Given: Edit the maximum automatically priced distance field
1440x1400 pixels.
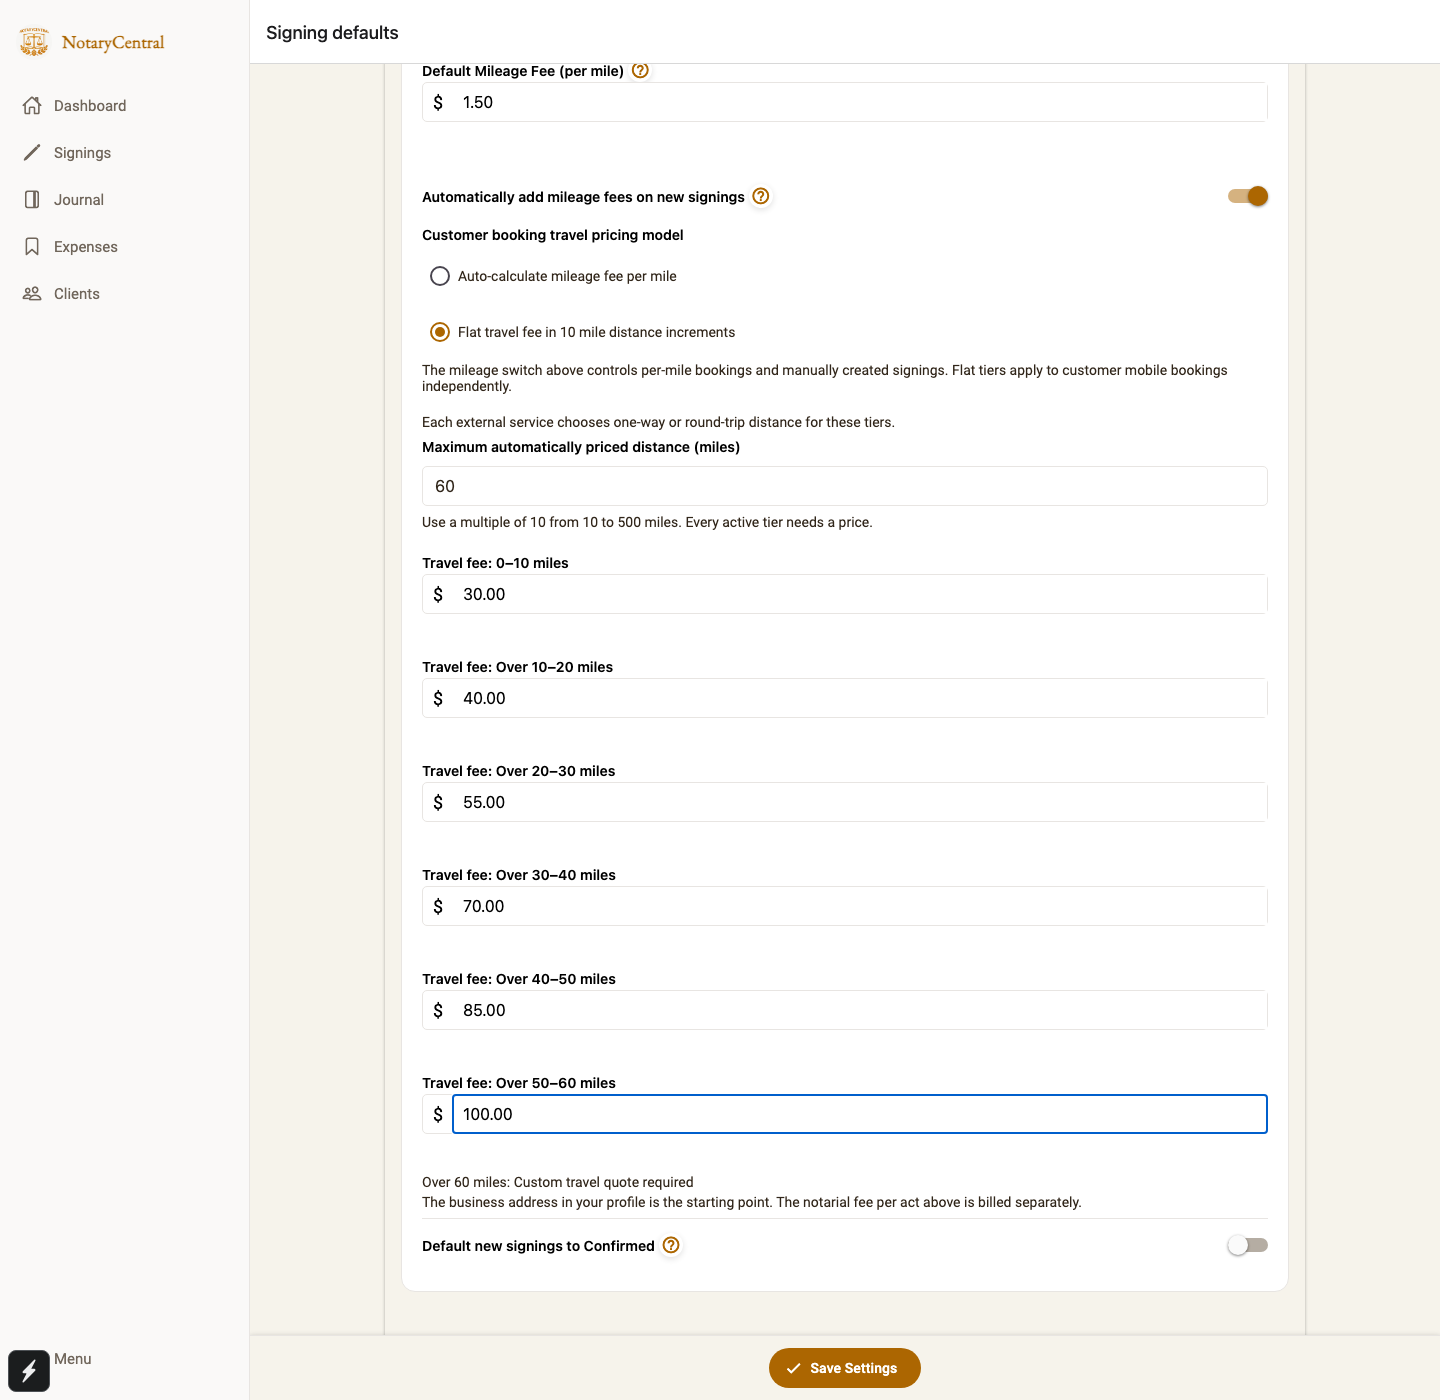Looking at the screenshot, I should coord(845,486).
